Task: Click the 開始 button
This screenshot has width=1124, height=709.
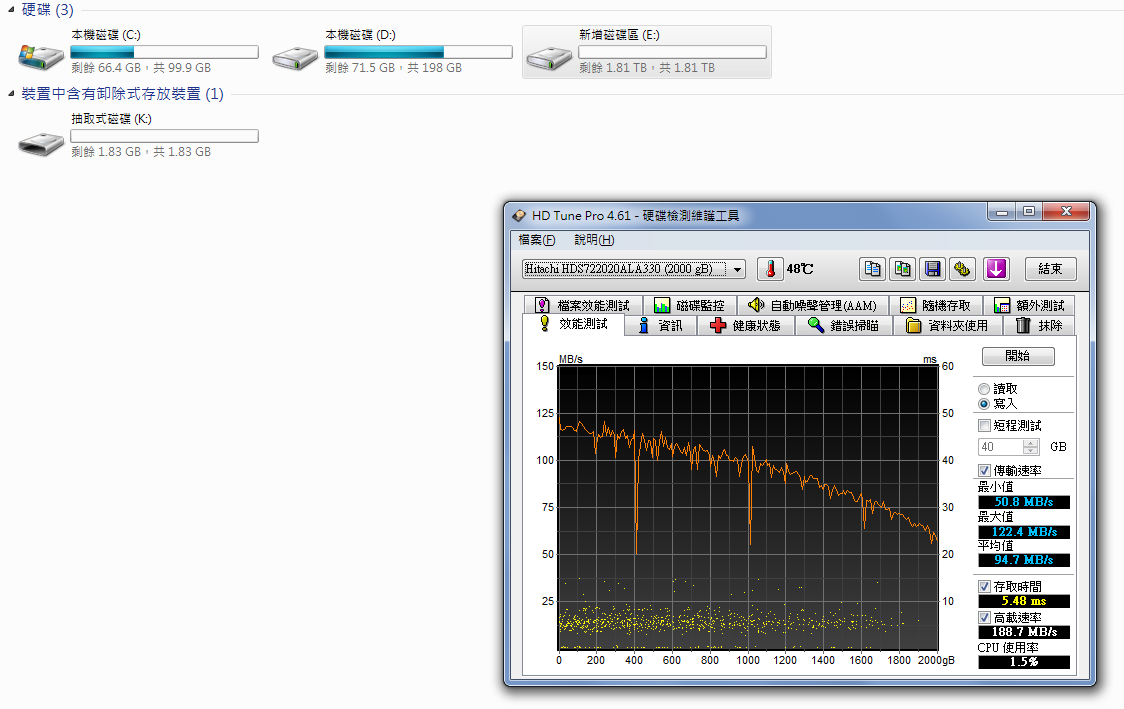Action: point(1018,356)
